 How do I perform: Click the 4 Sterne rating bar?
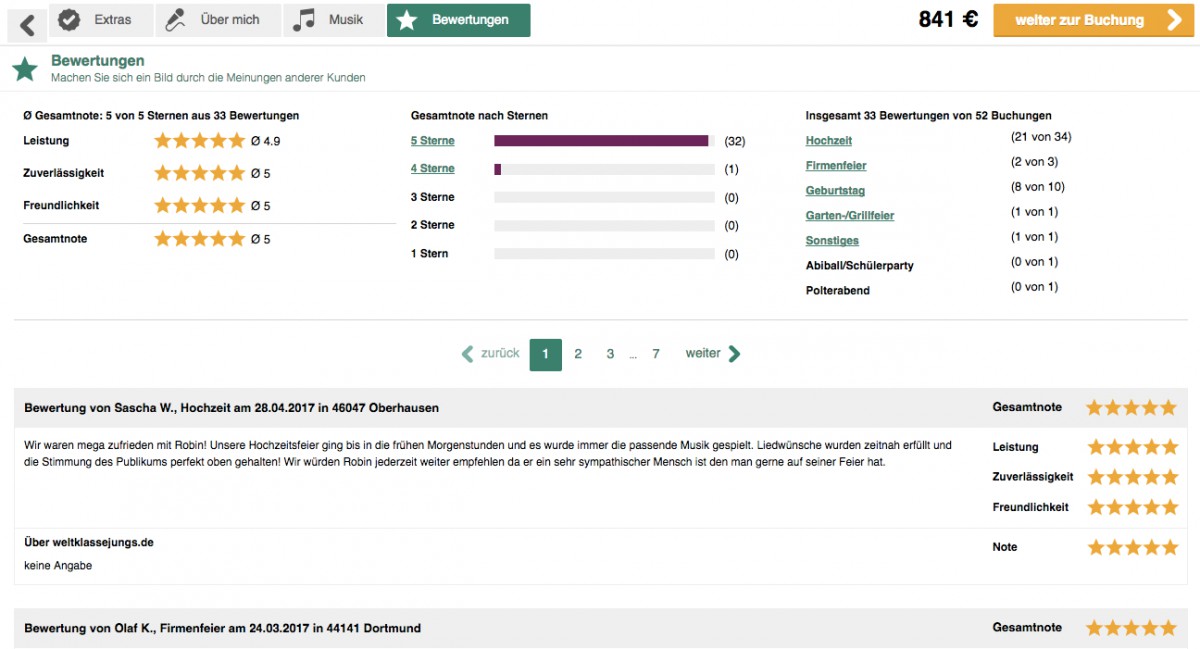coord(604,169)
